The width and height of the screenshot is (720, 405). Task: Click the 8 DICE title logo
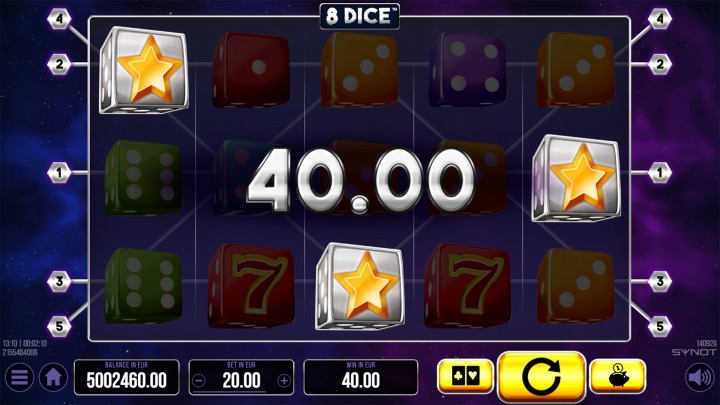tap(360, 17)
